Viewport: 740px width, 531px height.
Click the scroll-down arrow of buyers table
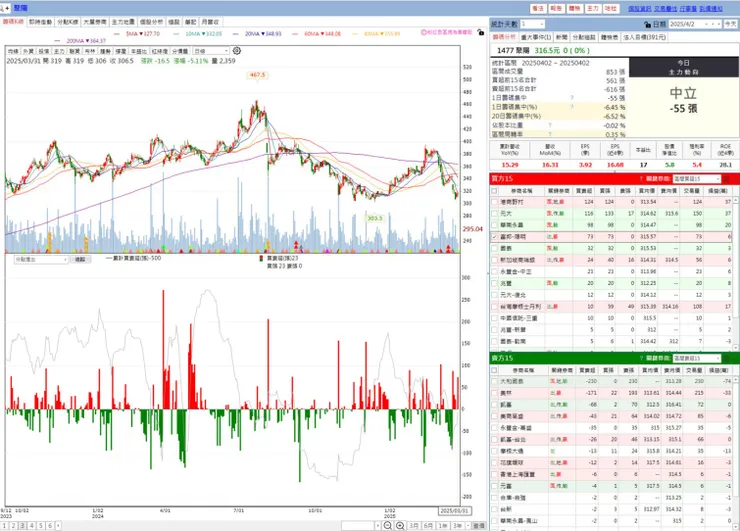[736, 347]
